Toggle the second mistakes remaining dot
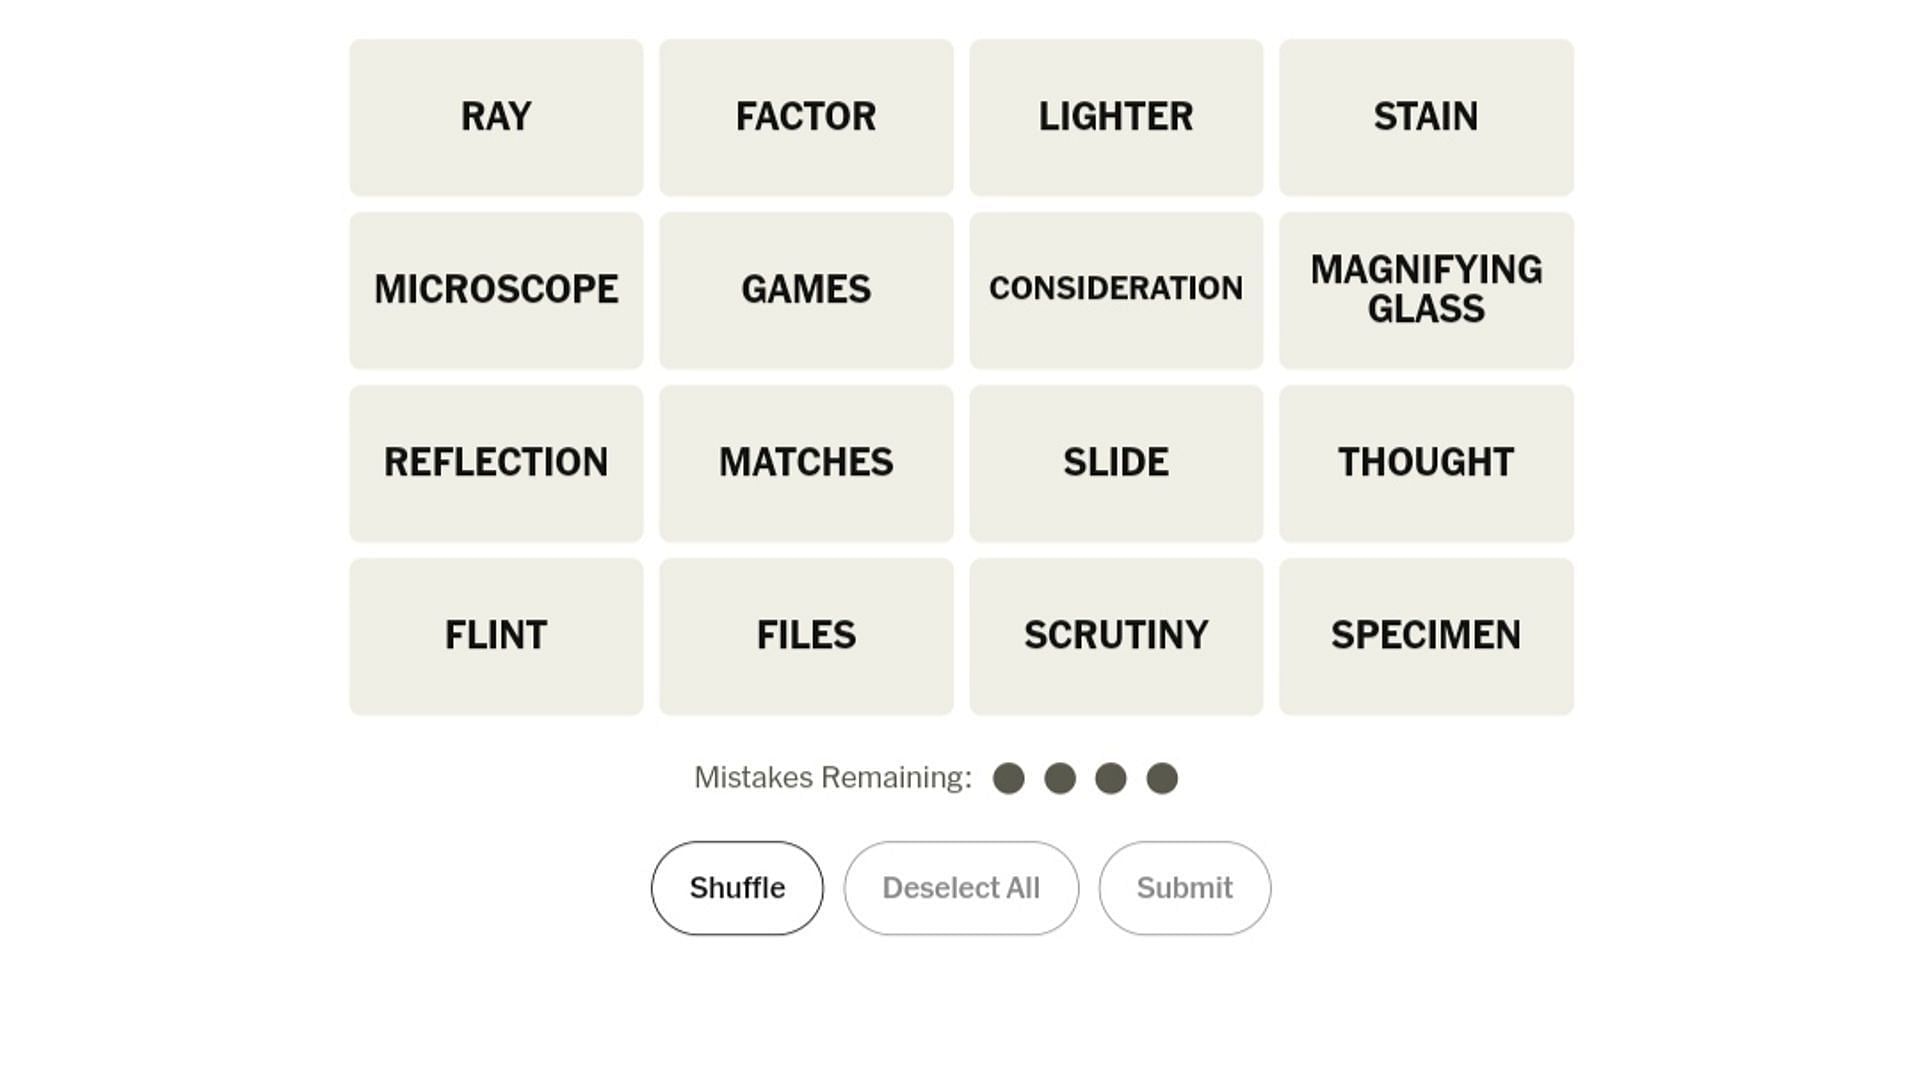The image size is (1920, 1080). pos(1059,778)
